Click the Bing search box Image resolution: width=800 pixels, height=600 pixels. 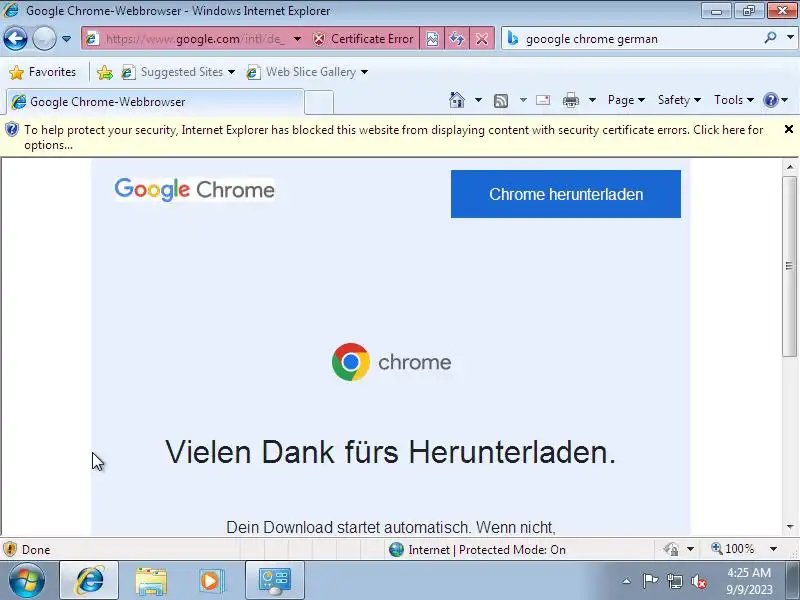633,39
